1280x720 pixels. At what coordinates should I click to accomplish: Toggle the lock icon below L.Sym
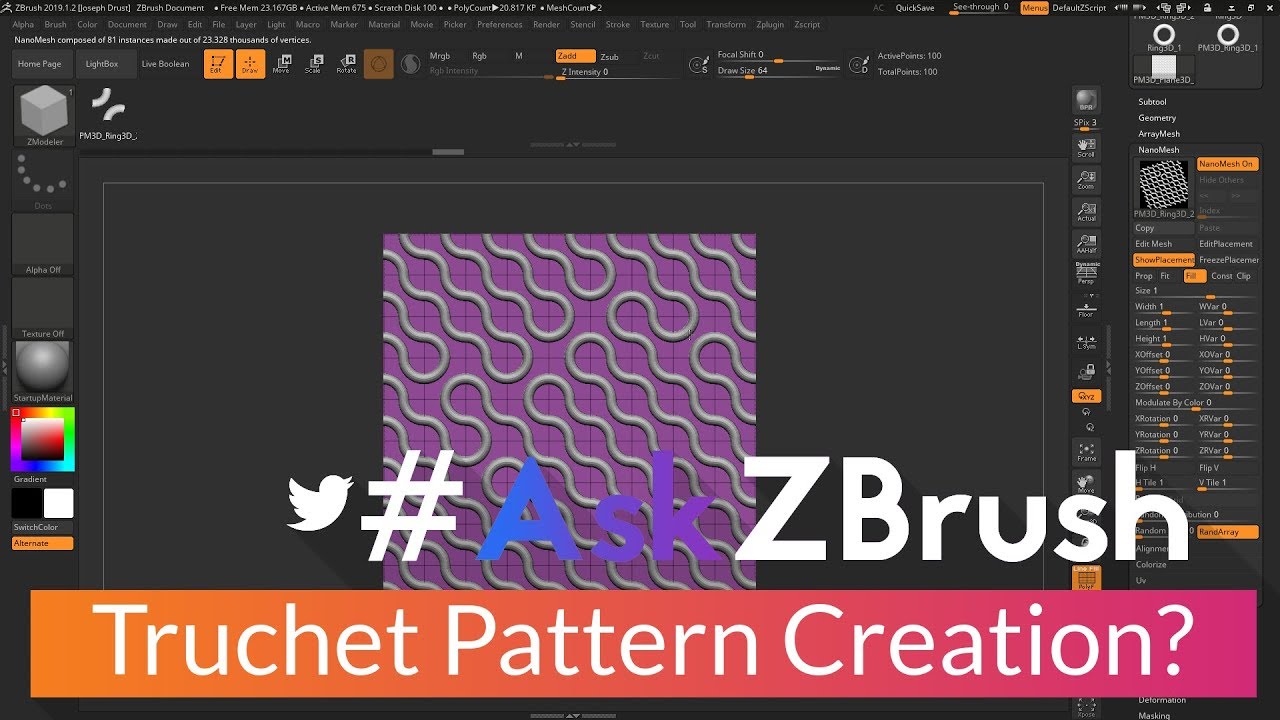(x=1086, y=372)
